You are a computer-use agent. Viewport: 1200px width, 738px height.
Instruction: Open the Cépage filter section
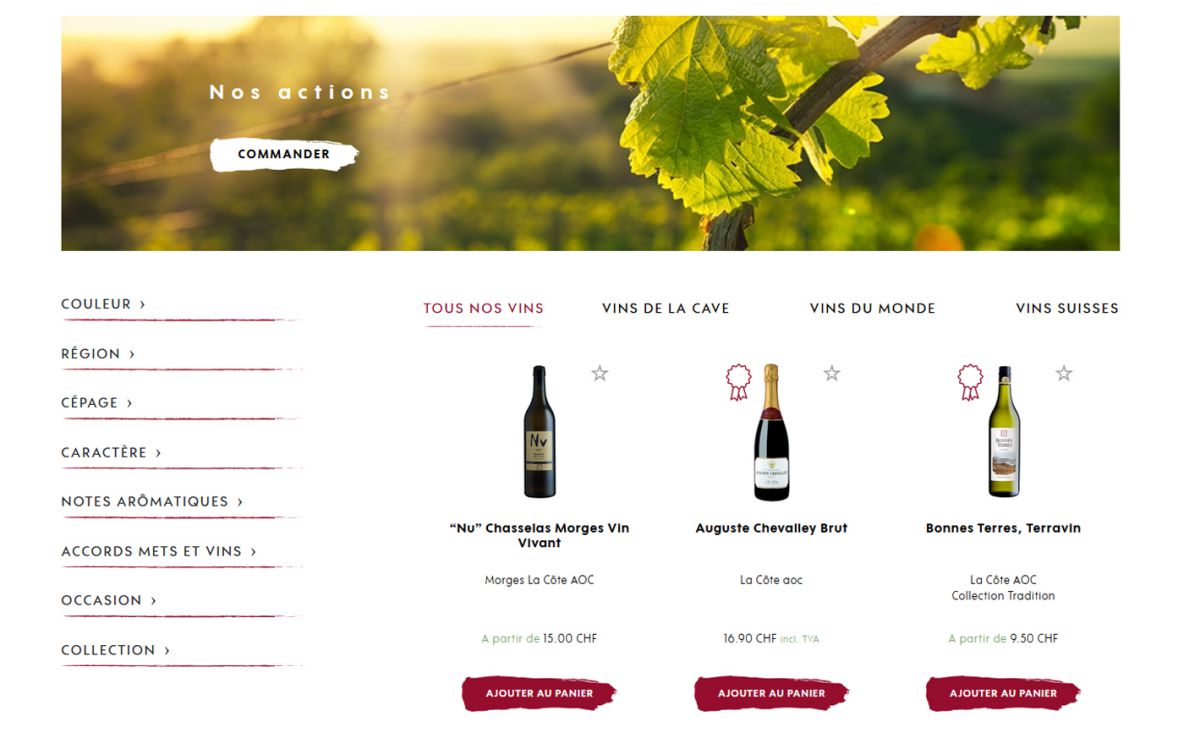click(97, 403)
